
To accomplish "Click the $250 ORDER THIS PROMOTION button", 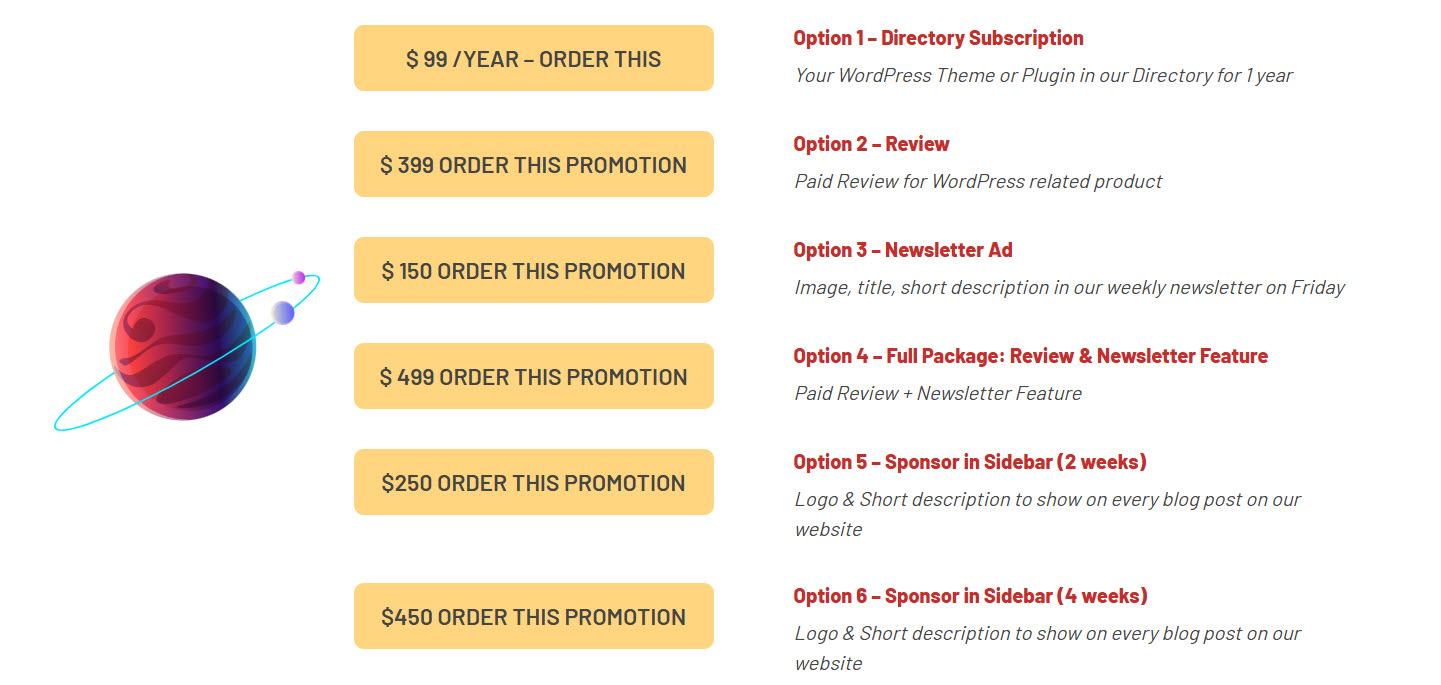I will pos(533,482).
